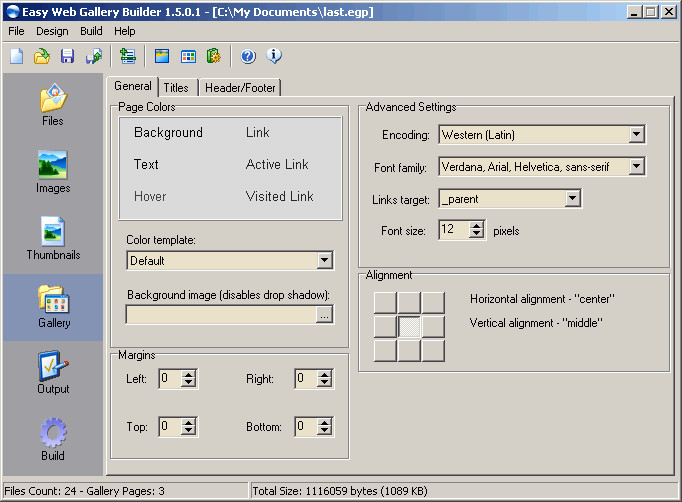Screen dimensions: 682x502
Task: Expand the Links target dropdown
Action: (572, 199)
